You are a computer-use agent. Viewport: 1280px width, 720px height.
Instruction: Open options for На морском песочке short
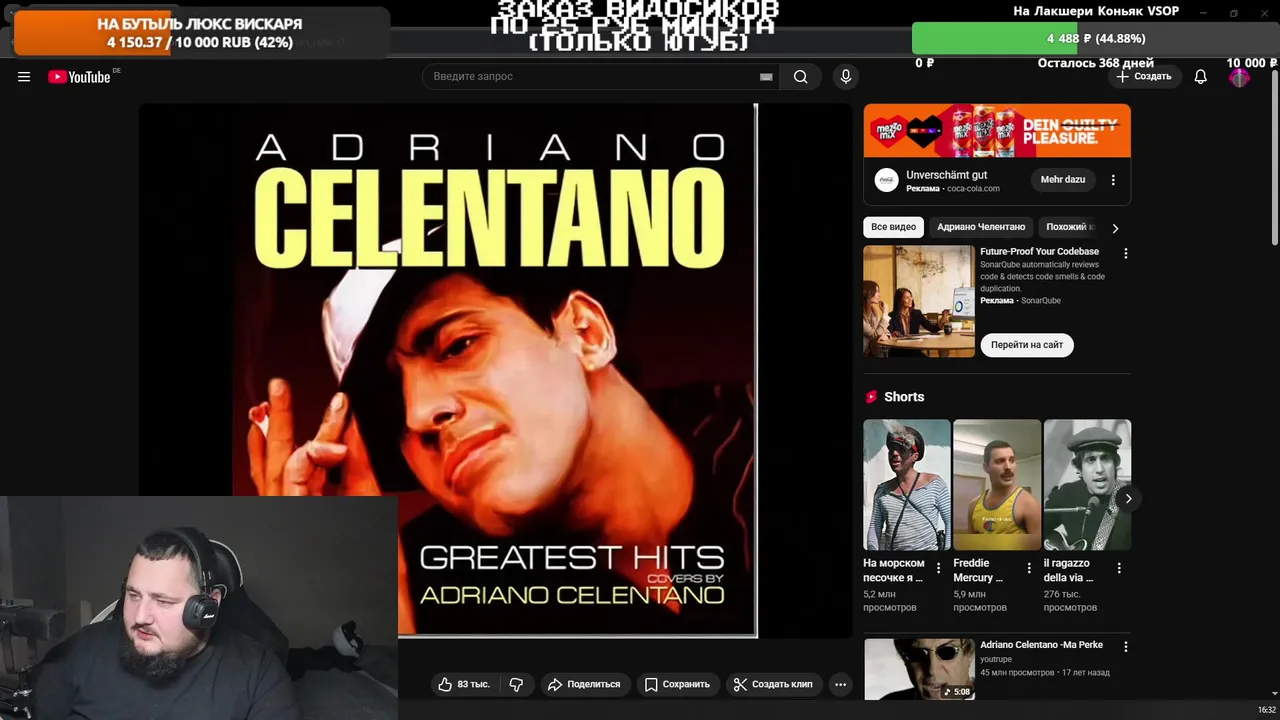pyautogui.click(x=938, y=568)
